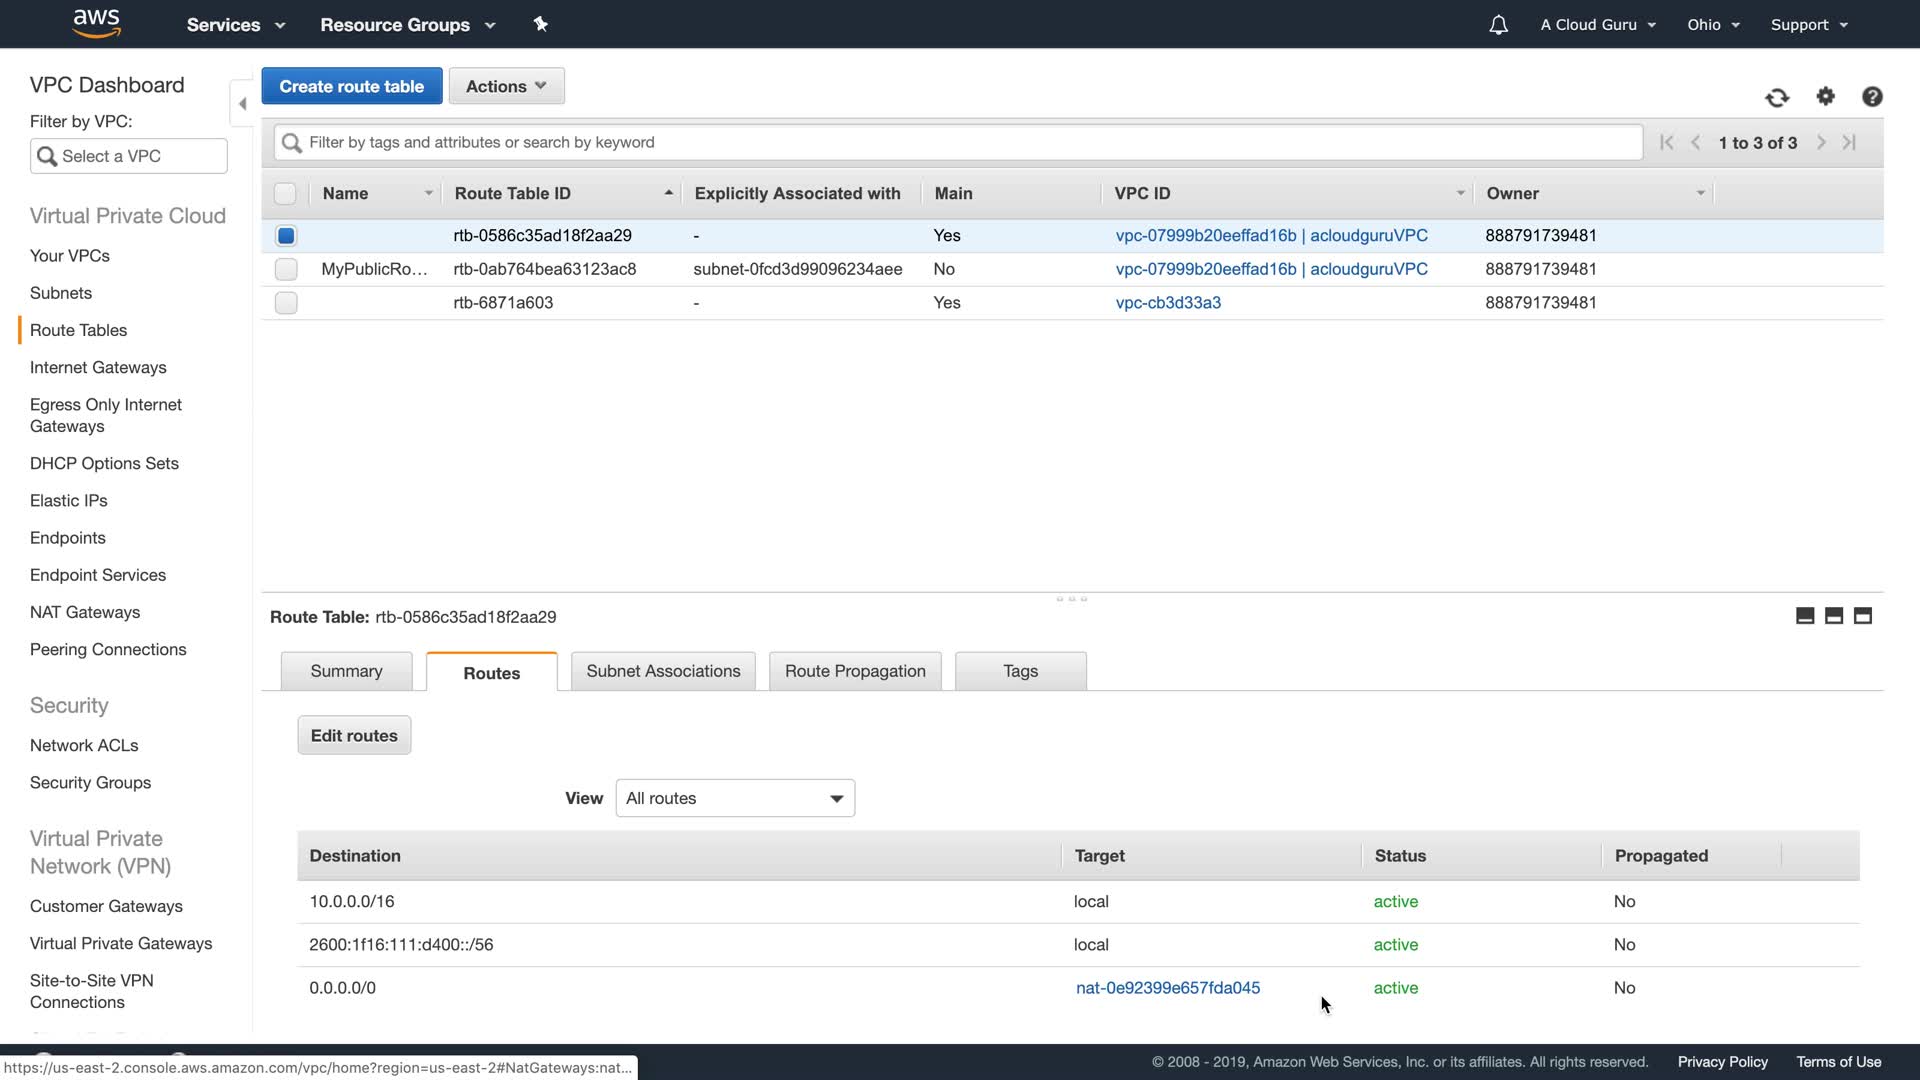
Task: Collapse sidebar with the left arrow icon
Action: [242, 103]
